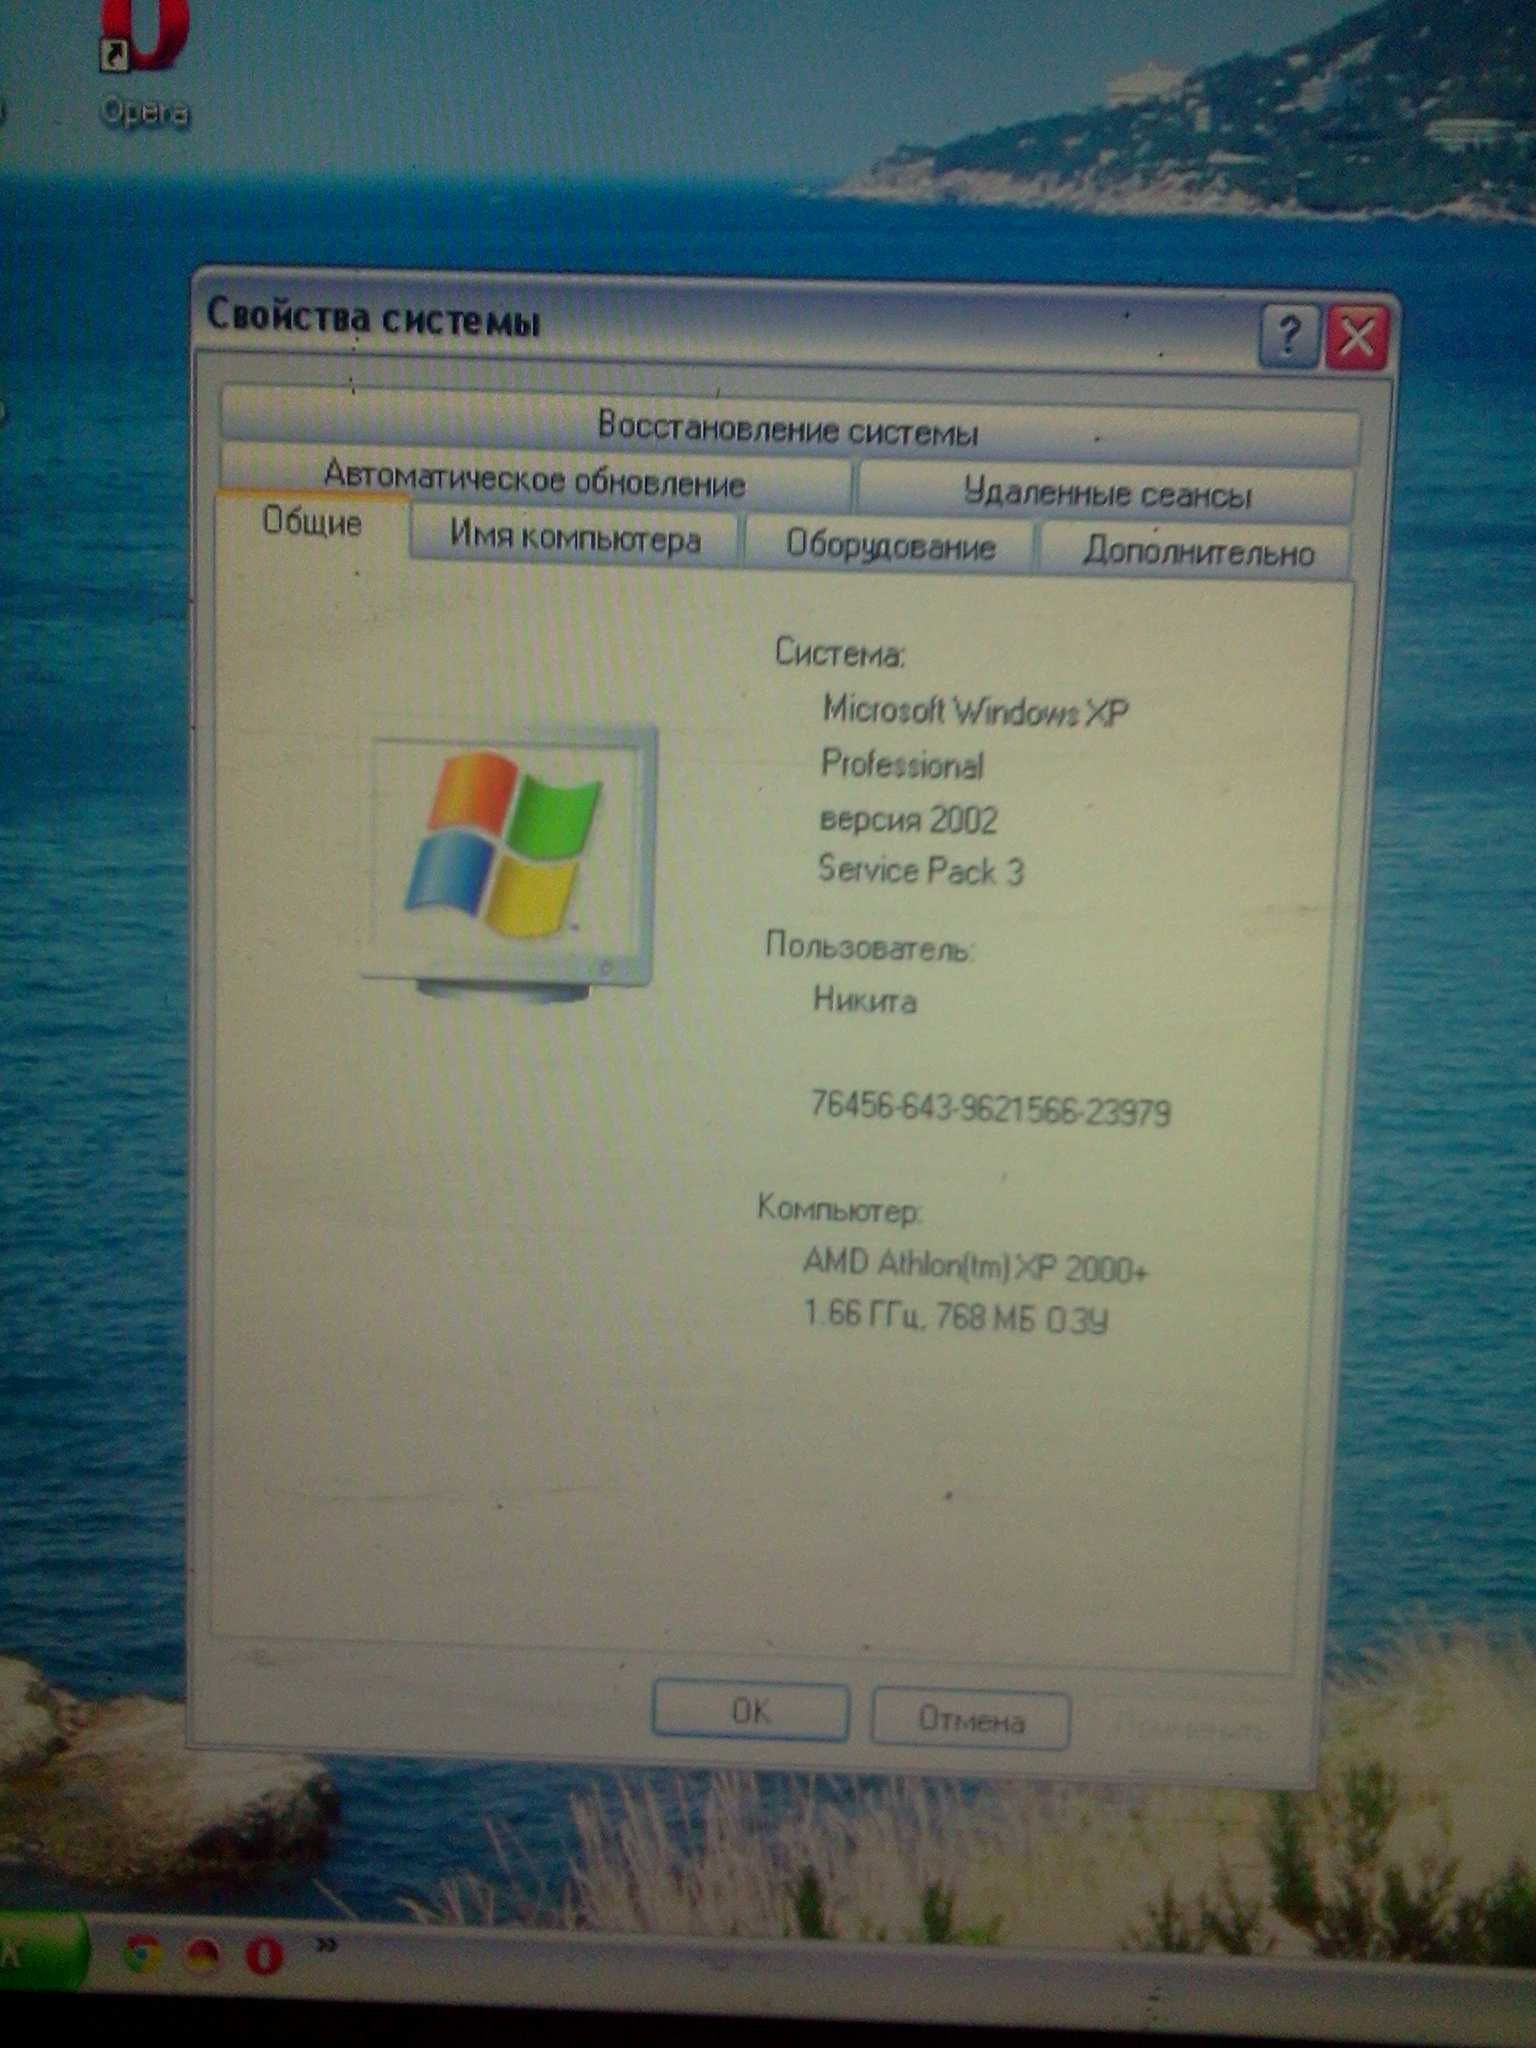Click the версия 2002 text
This screenshot has height=2048, width=1536.
pos(908,820)
